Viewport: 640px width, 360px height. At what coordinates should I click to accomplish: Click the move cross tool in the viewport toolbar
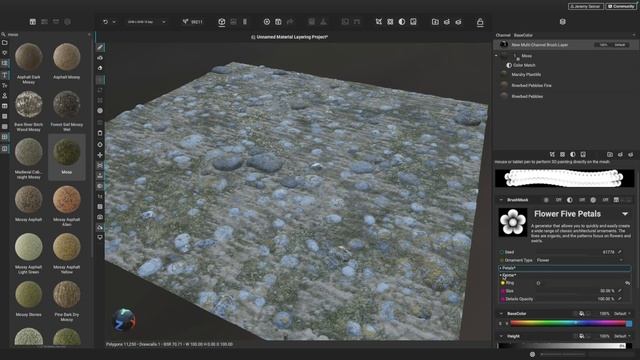pyautogui.click(x=100, y=155)
